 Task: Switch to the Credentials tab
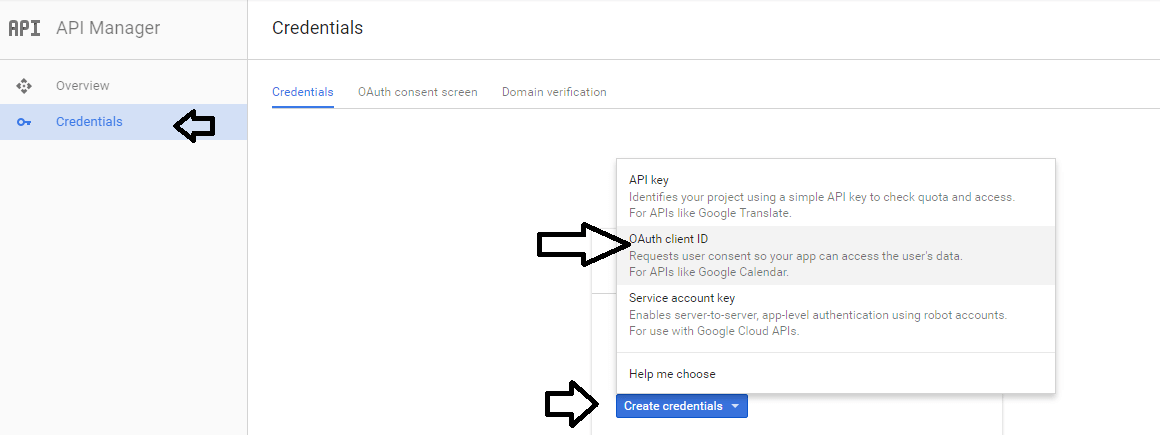pos(303,92)
